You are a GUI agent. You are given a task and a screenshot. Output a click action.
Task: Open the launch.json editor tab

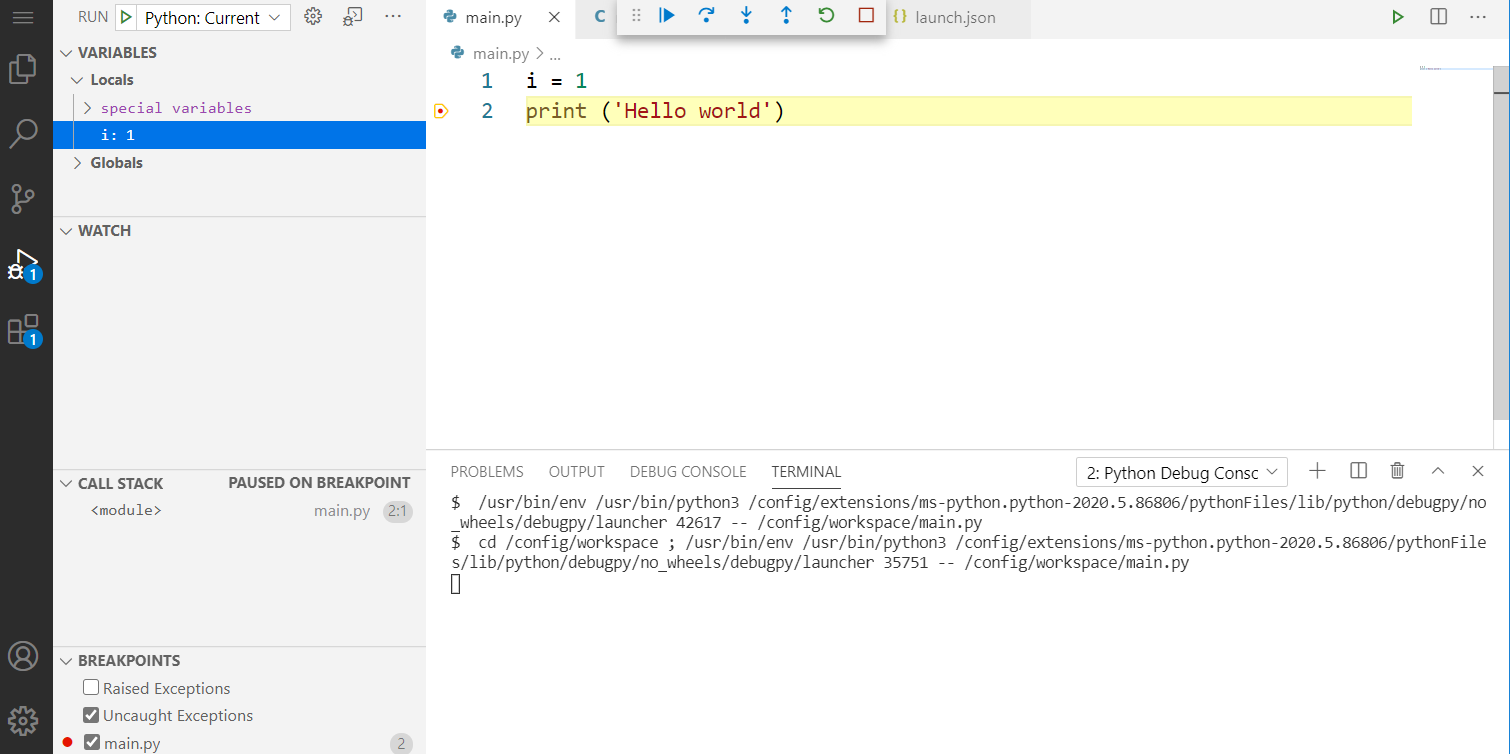(955, 17)
